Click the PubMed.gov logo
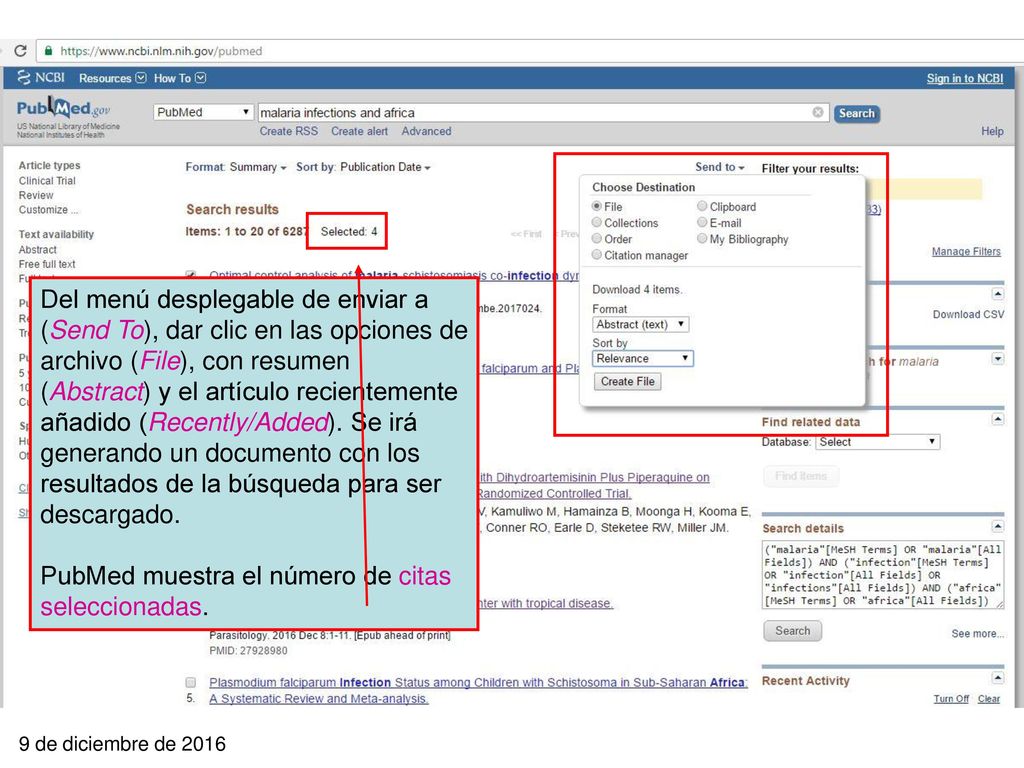The width and height of the screenshot is (1024, 768). 63,109
